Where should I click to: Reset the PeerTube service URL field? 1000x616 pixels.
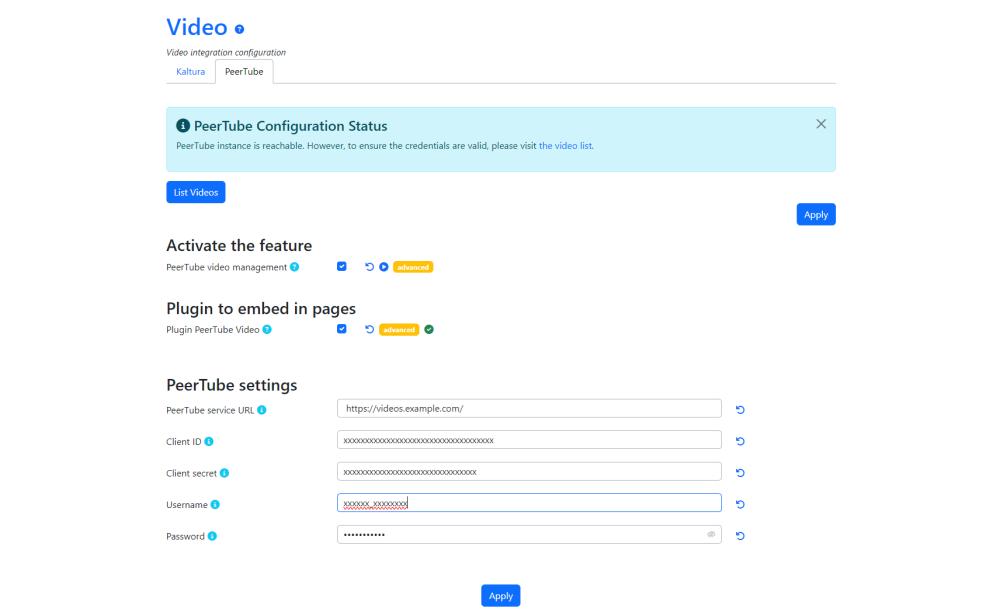(740, 410)
